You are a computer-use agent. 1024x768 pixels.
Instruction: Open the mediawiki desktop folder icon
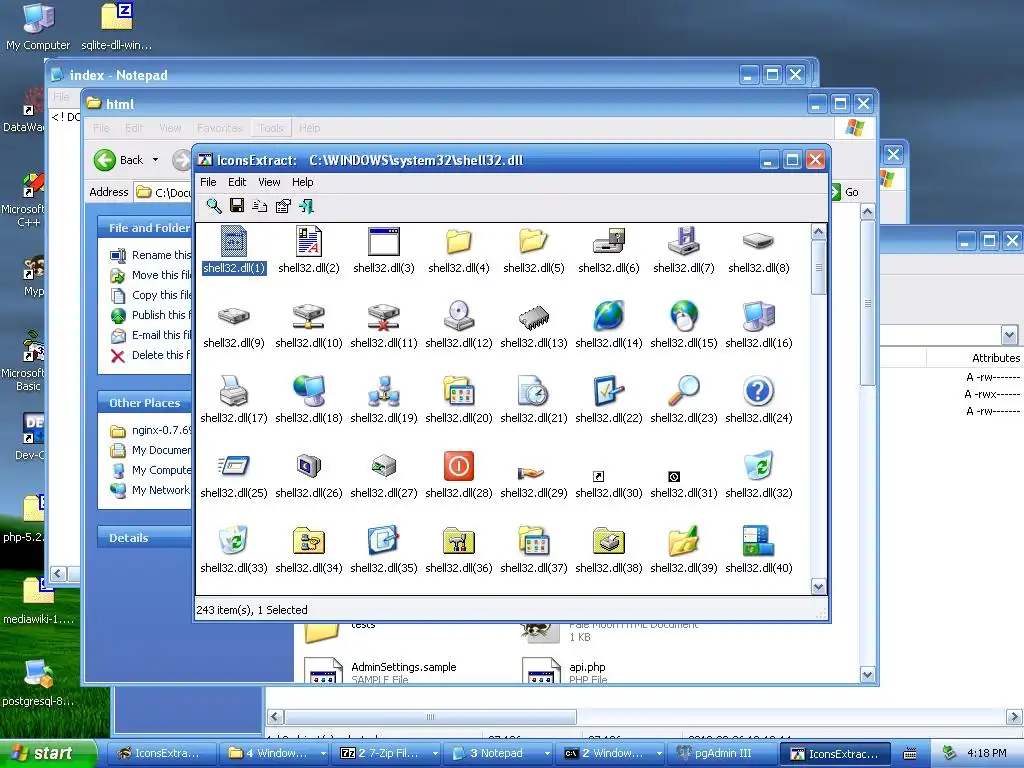38,601
